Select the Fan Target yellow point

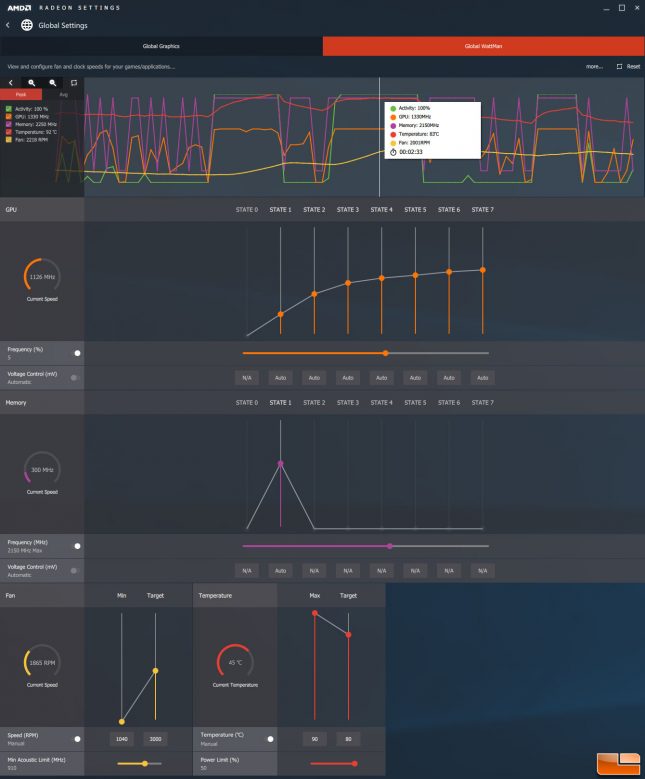pos(156,671)
